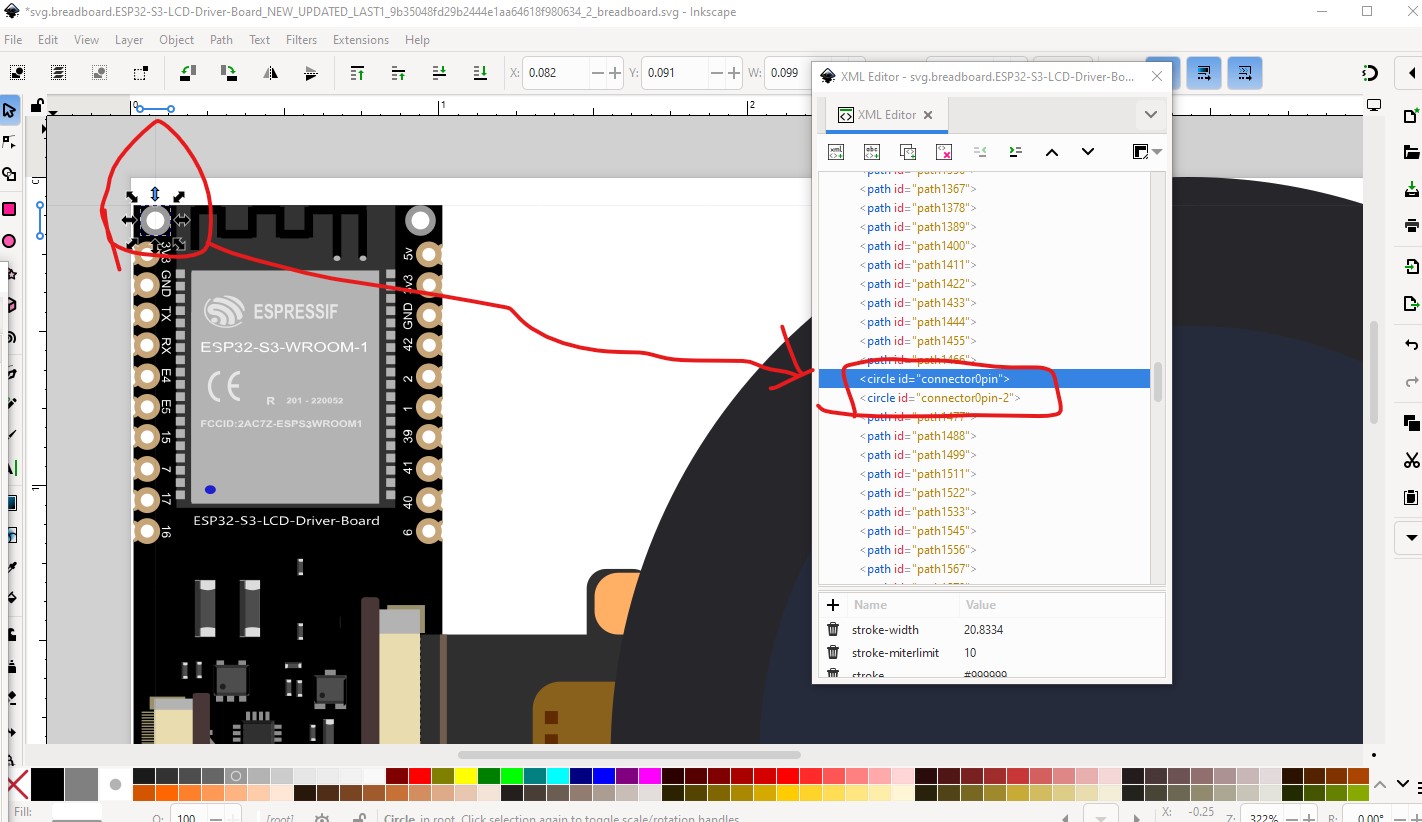Open XML Editor panel dropdown chevron
Viewport: 1422px width, 822px height.
click(1150, 115)
